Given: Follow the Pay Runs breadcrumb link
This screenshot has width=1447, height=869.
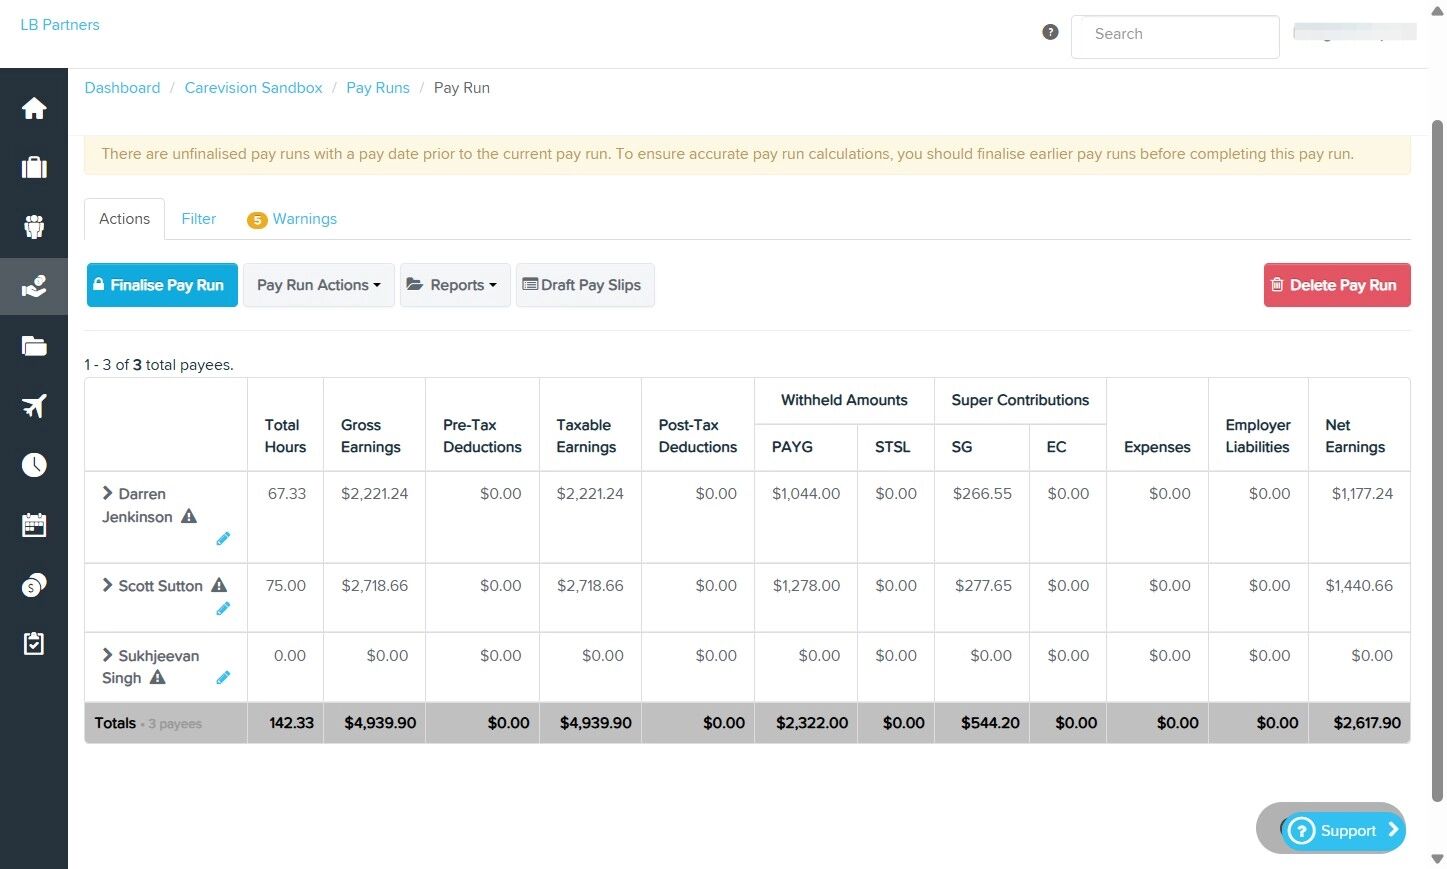Looking at the screenshot, I should [378, 88].
